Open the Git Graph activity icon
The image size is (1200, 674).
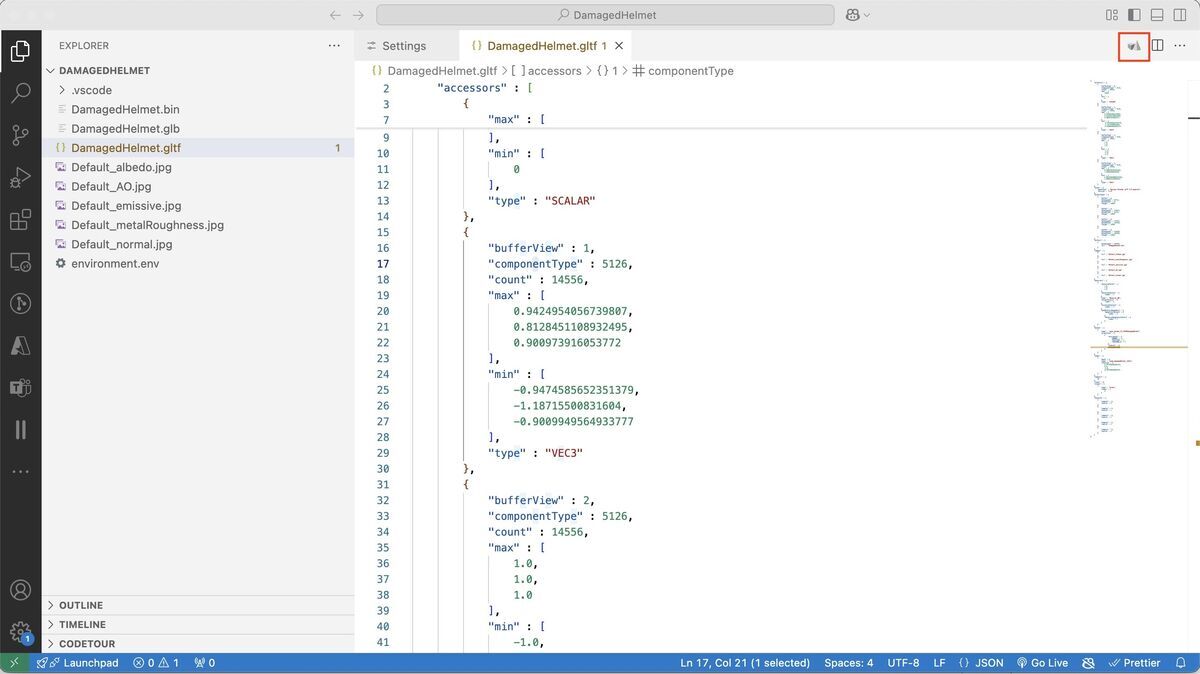pyautogui.click(x=20, y=304)
